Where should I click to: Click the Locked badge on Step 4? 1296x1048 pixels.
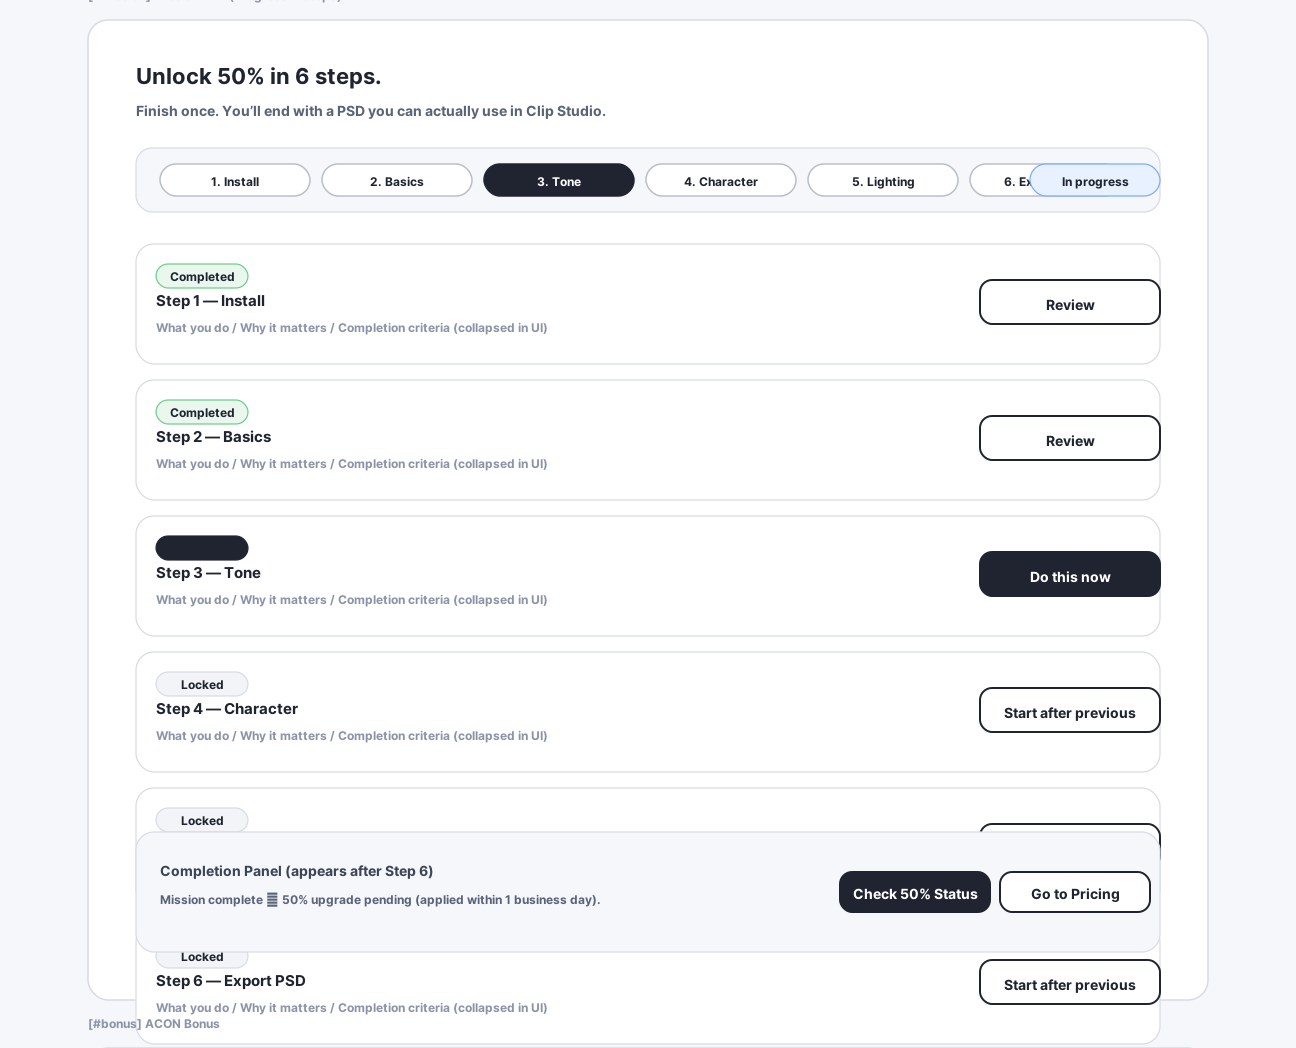tap(202, 685)
